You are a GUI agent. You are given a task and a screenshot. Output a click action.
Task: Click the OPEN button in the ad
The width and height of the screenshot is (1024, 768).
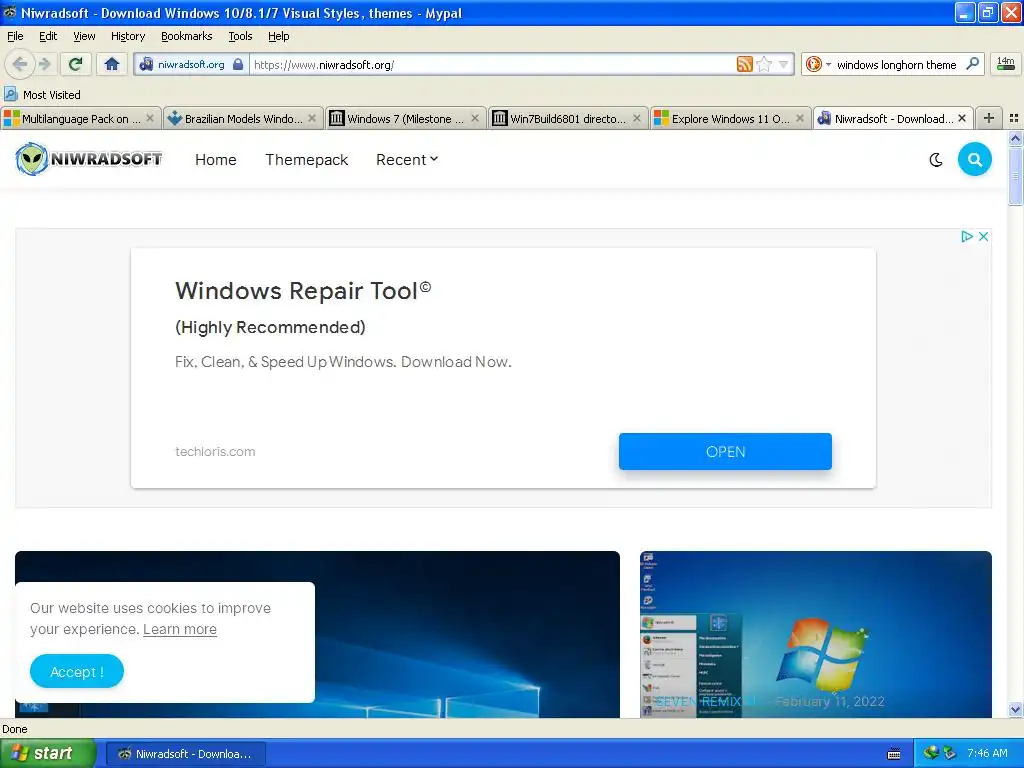tap(725, 451)
